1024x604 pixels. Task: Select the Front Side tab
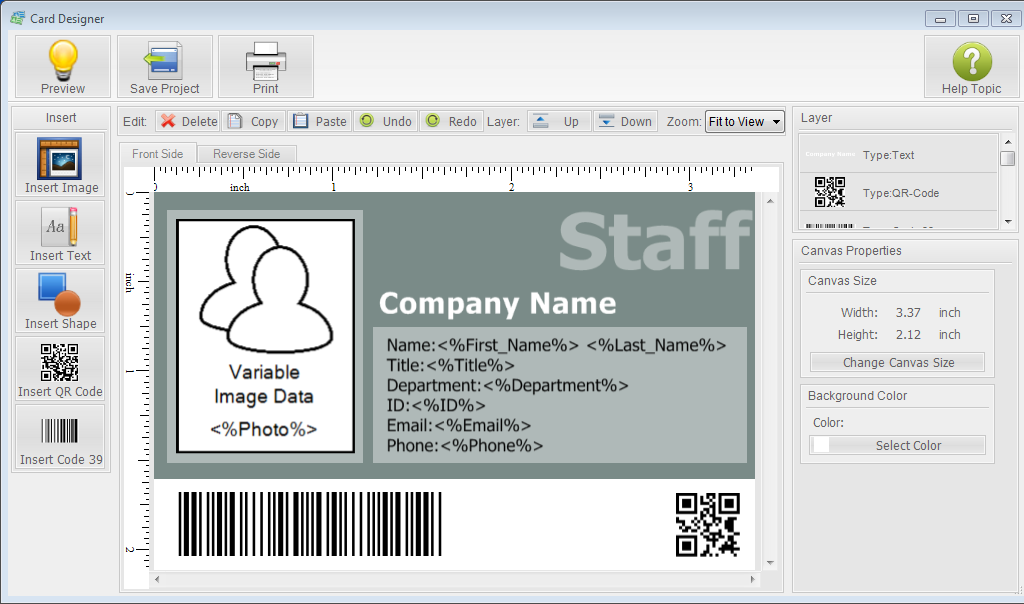pyautogui.click(x=157, y=154)
